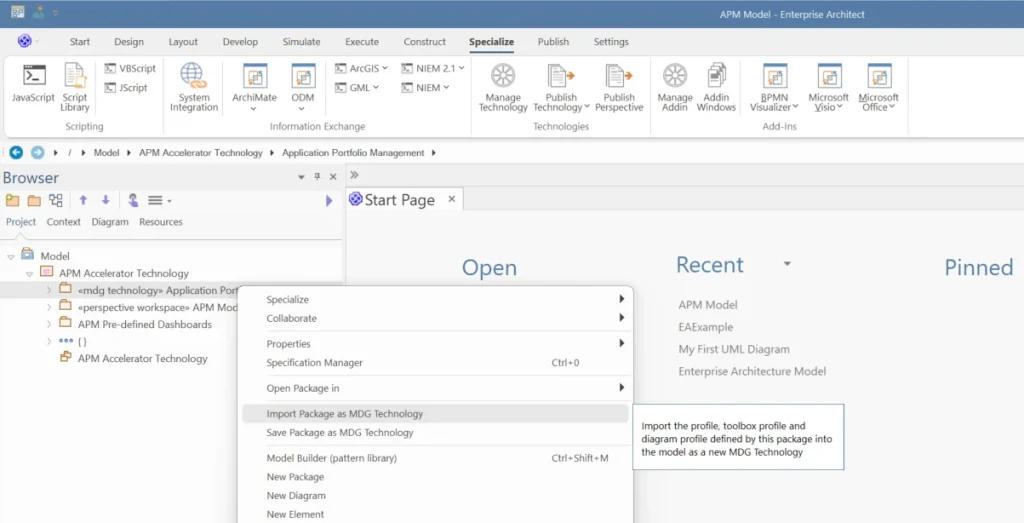Click the Microsoft Visio add-in icon
This screenshot has width=1024, height=523.
coord(829,76)
